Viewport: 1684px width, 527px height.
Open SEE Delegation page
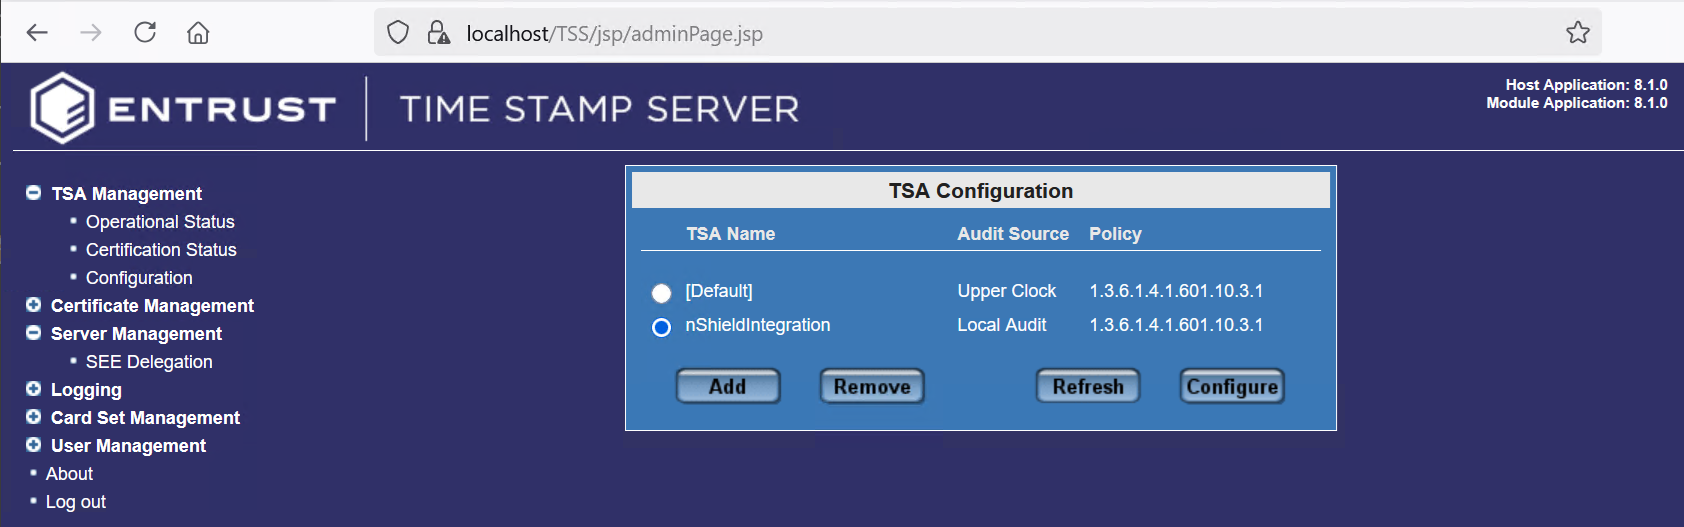149,362
